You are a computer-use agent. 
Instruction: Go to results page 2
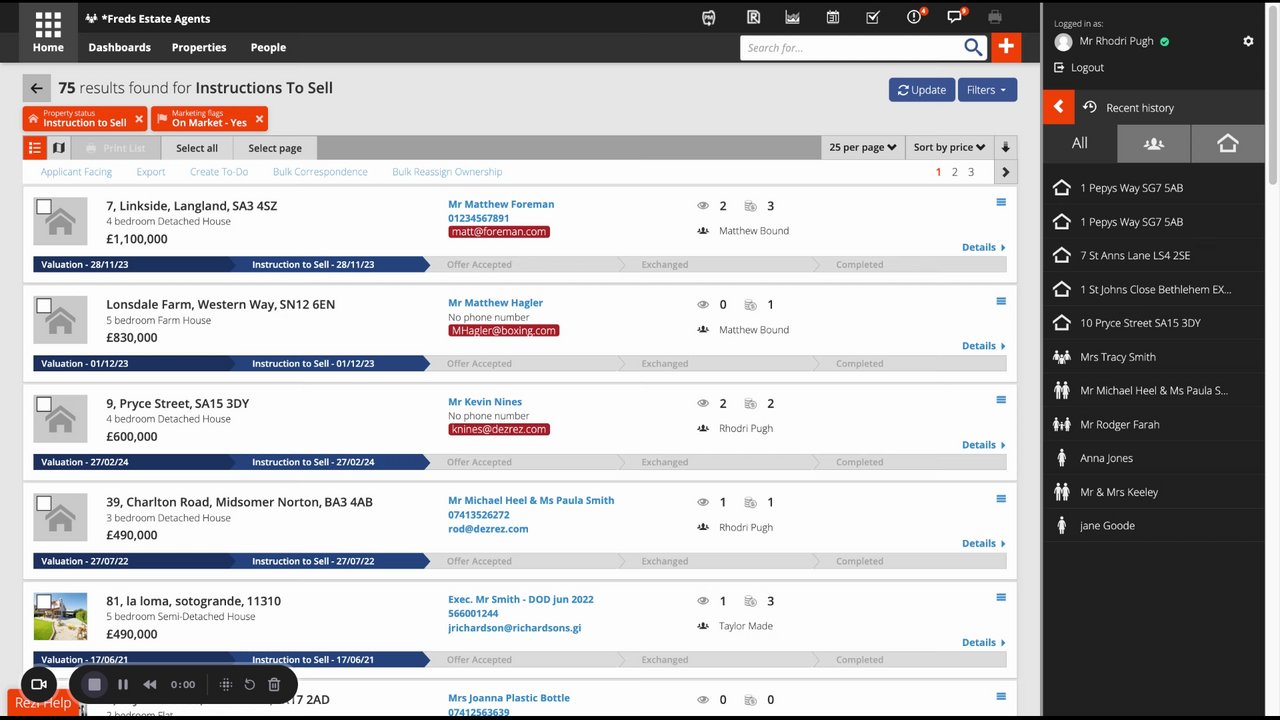955,172
